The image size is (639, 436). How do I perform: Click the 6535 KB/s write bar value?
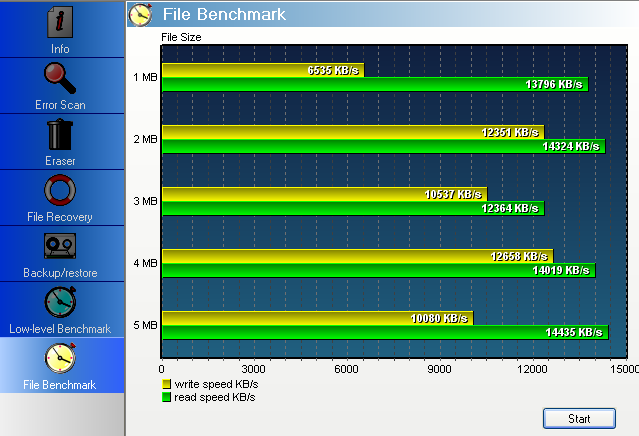333,70
